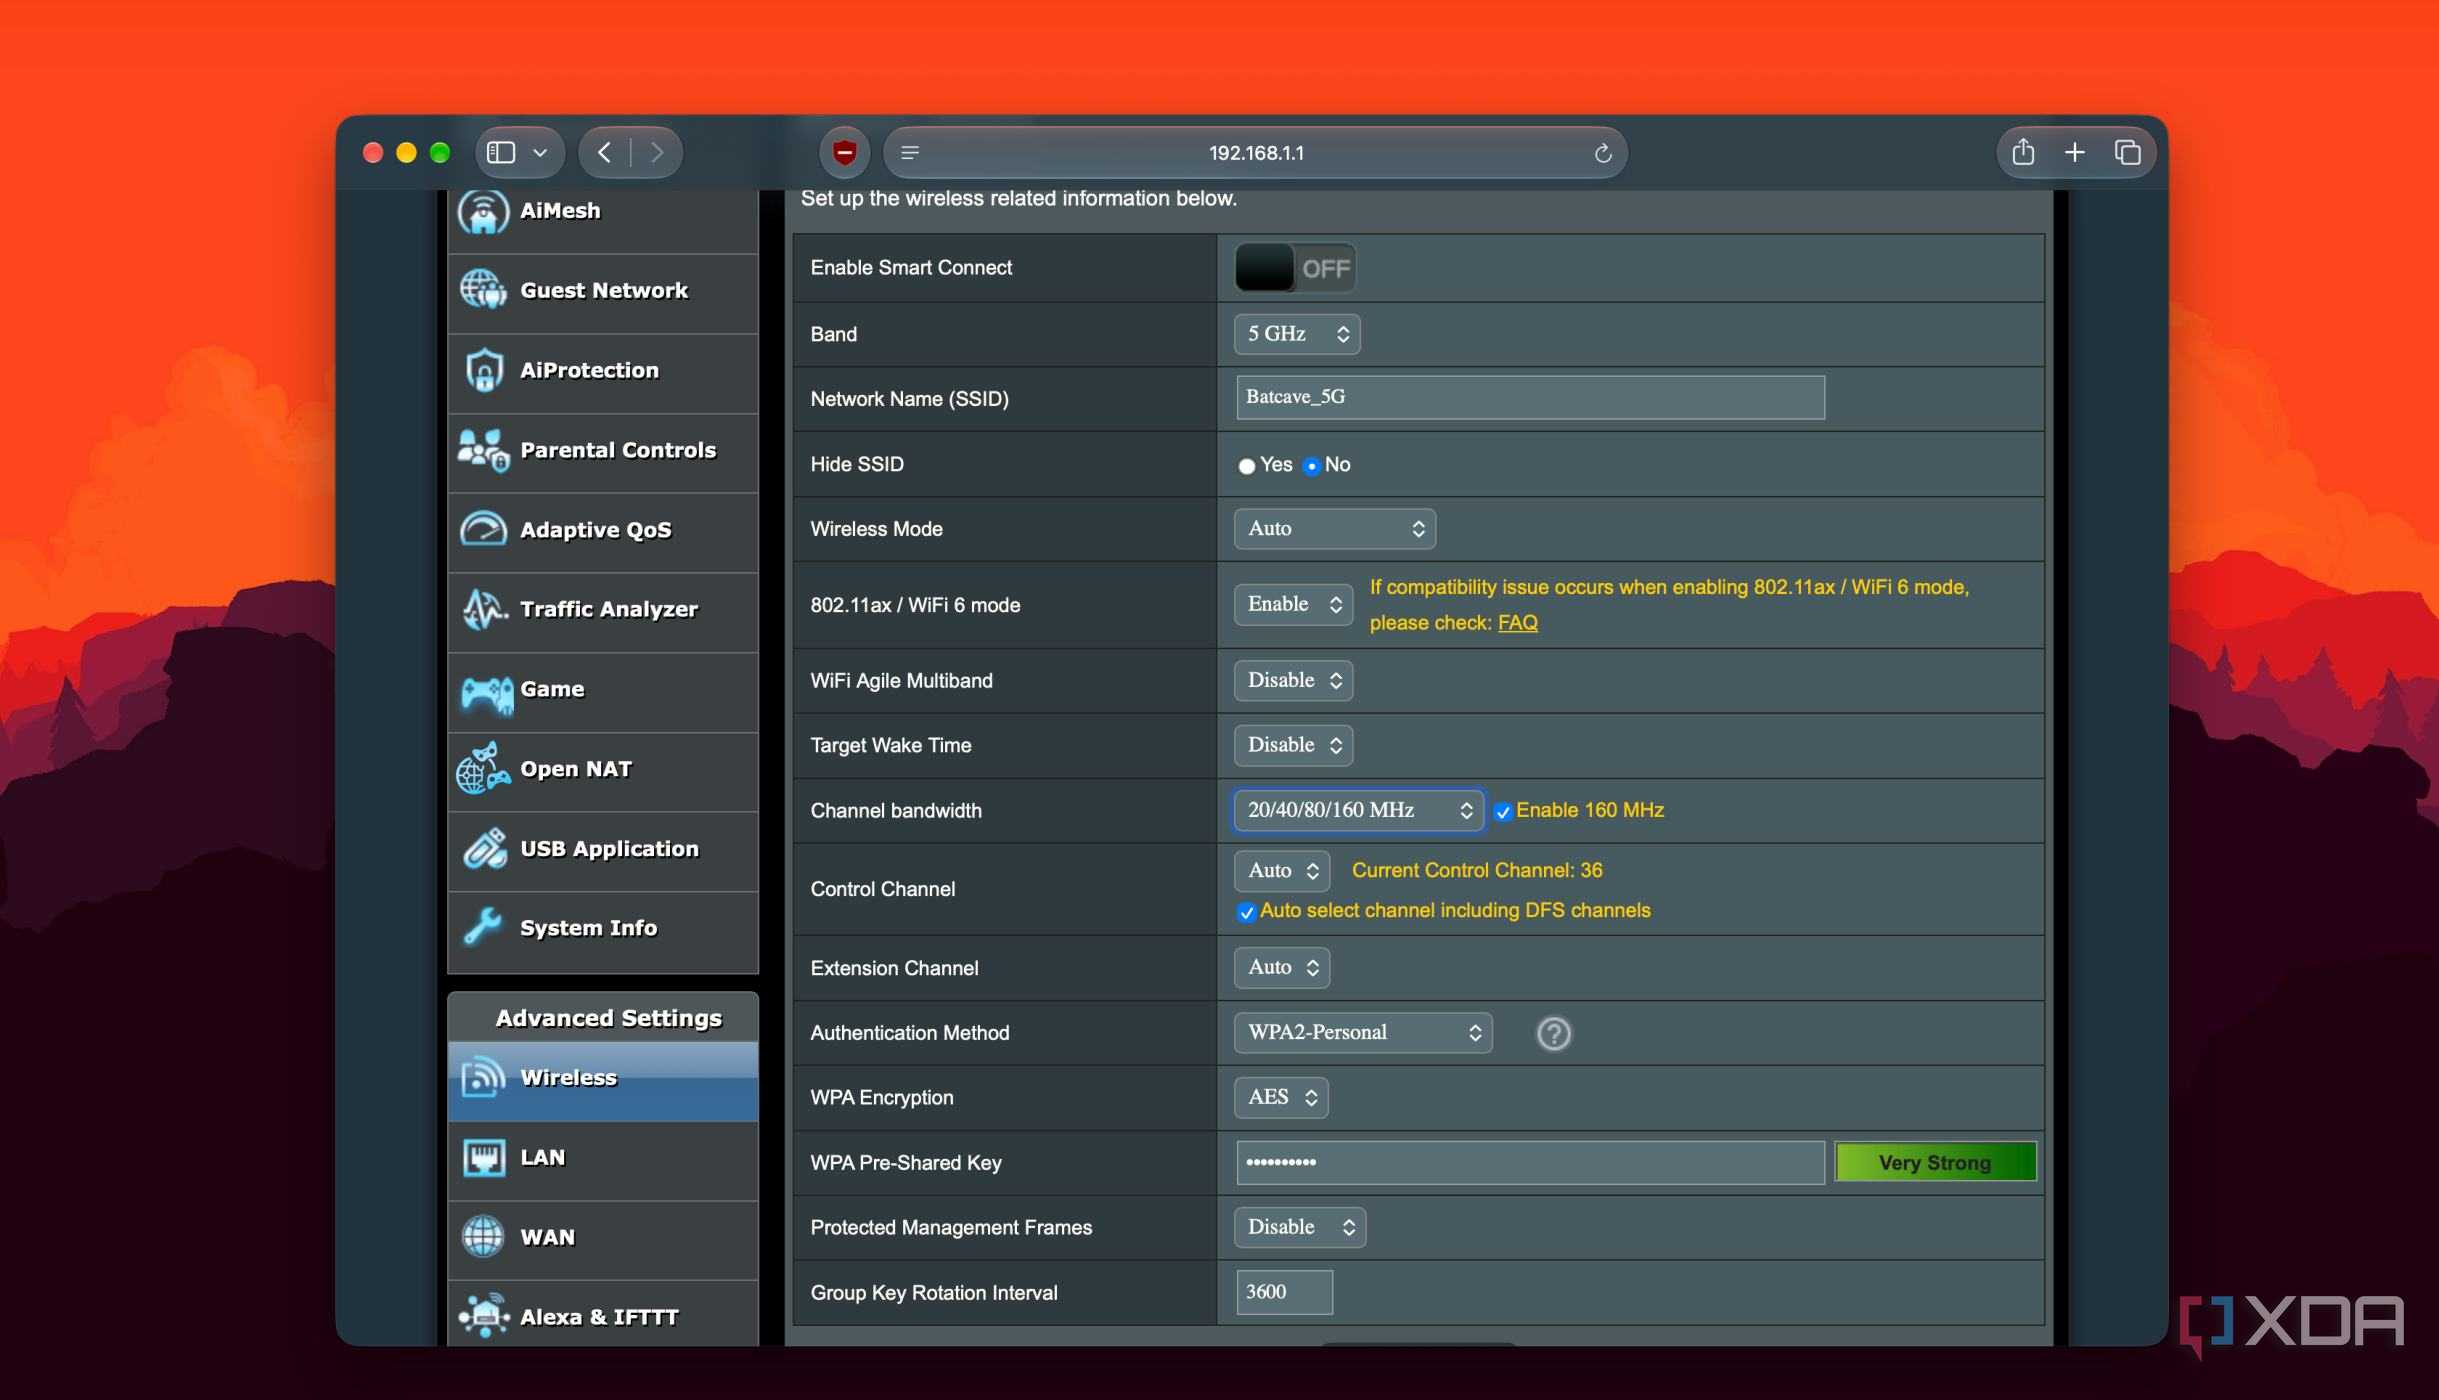This screenshot has width=2439, height=1400.
Task: Select Yes for Hide SSID
Action: pyautogui.click(x=1246, y=466)
